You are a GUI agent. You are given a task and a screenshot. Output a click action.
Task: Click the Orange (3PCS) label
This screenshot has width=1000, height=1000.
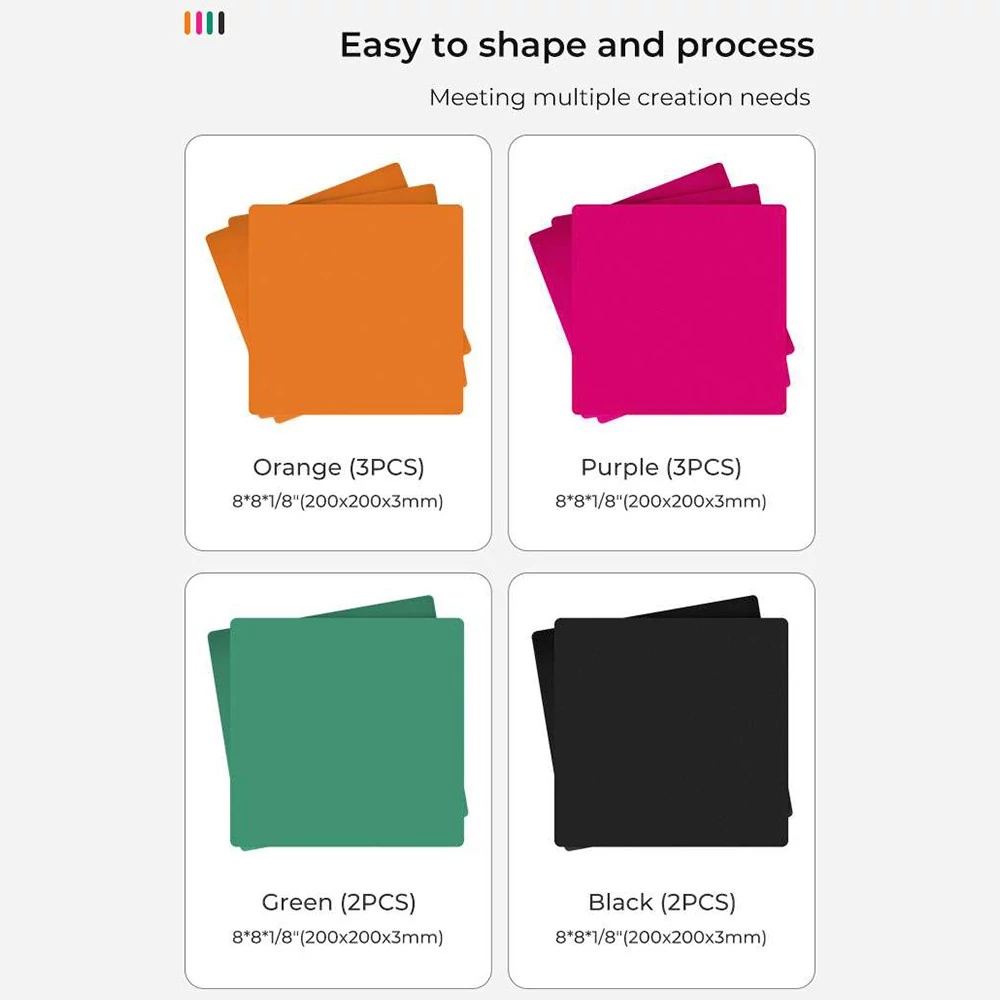click(339, 467)
